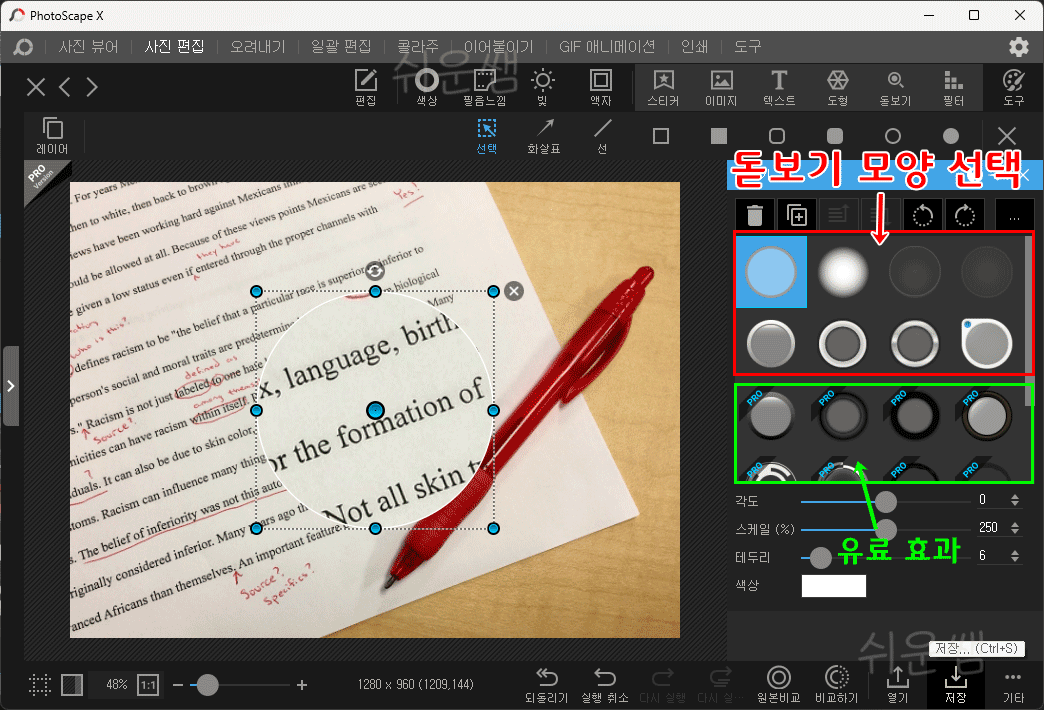Switch to 일괄 편집 tab
This screenshot has height=710, width=1044.
click(x=341, y=47)
